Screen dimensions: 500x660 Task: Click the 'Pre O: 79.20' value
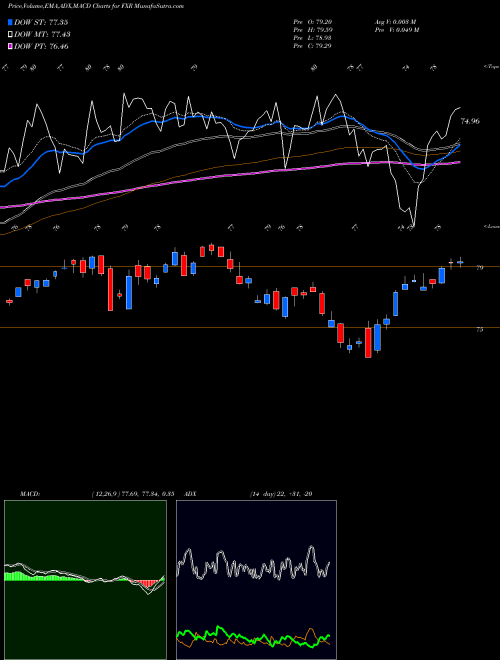click(313, 22)
